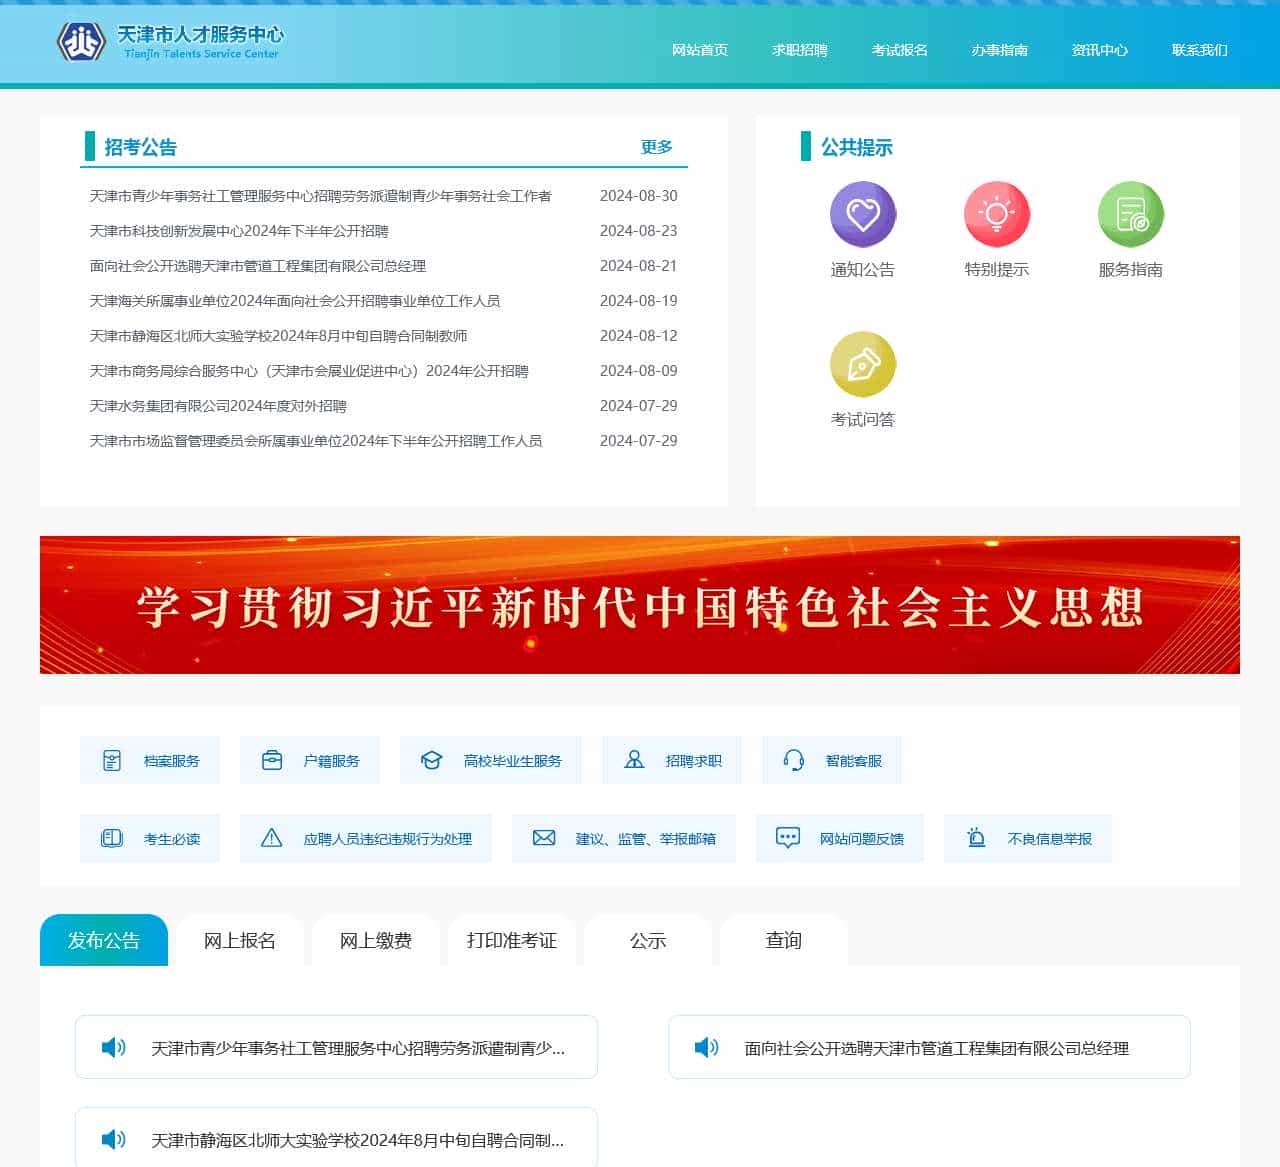Screen dimensions: 1280x1167
Task: Click the 考生必读 book icon
Action: pos(112,838)
